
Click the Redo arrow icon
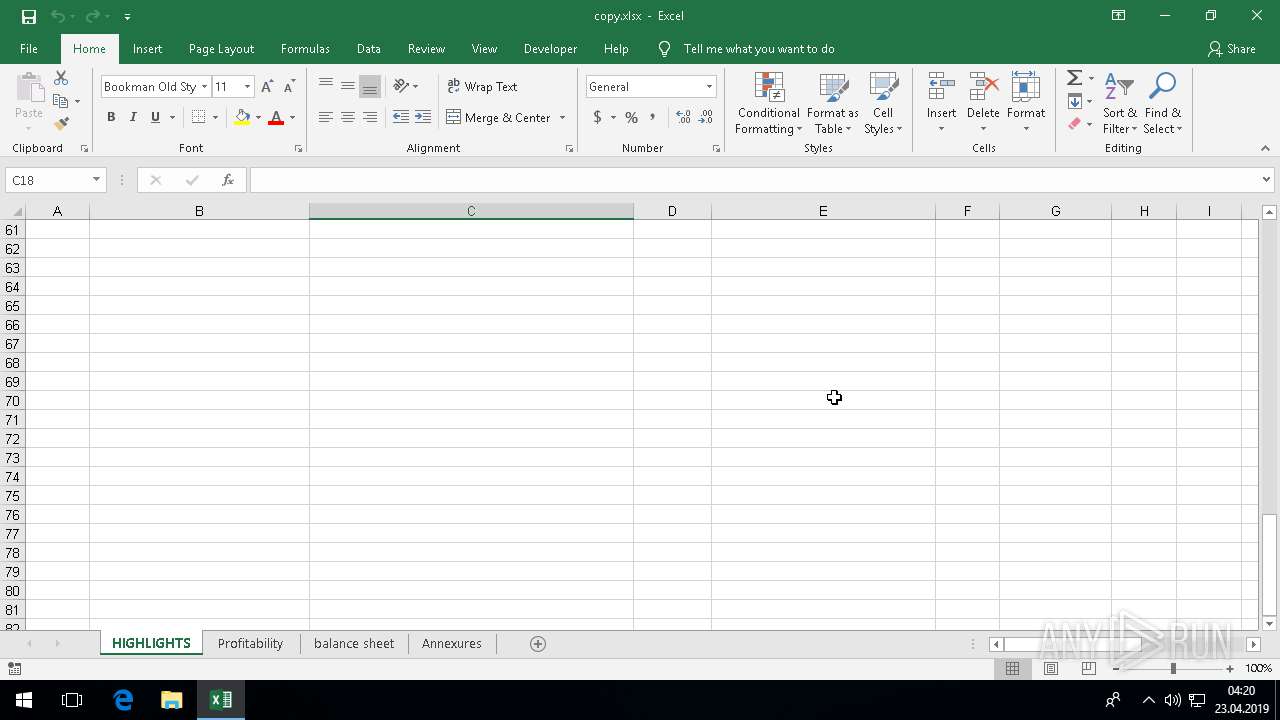(92, 16)
